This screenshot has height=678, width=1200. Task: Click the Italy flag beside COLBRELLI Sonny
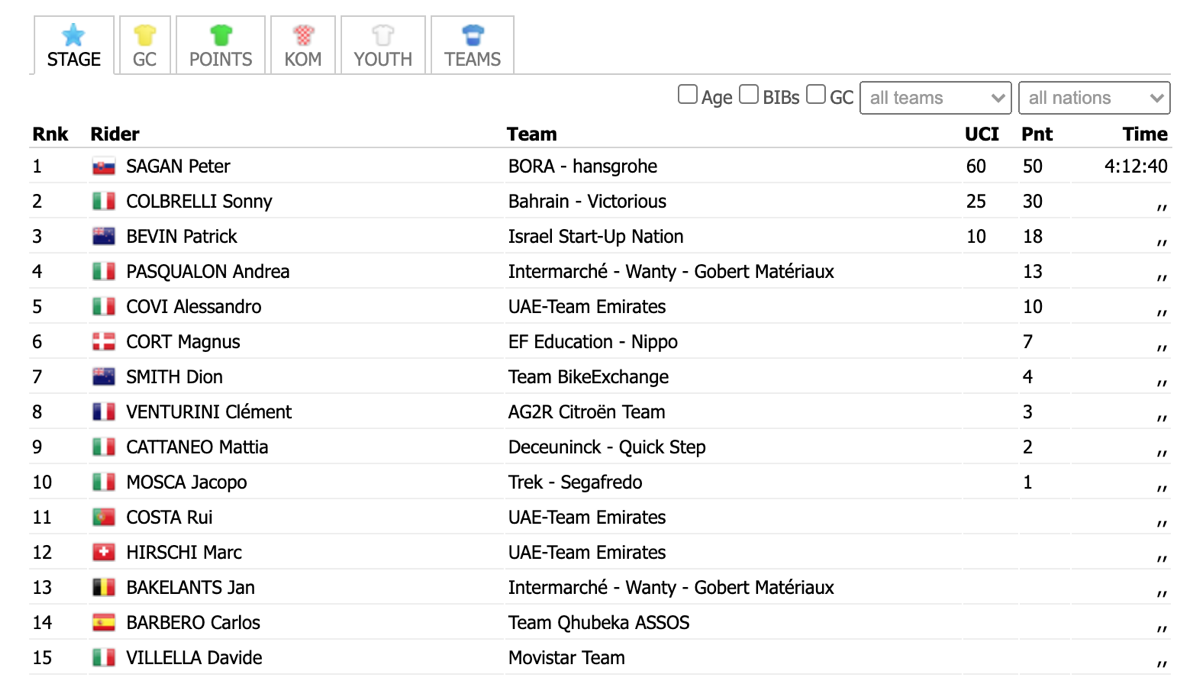104,202
